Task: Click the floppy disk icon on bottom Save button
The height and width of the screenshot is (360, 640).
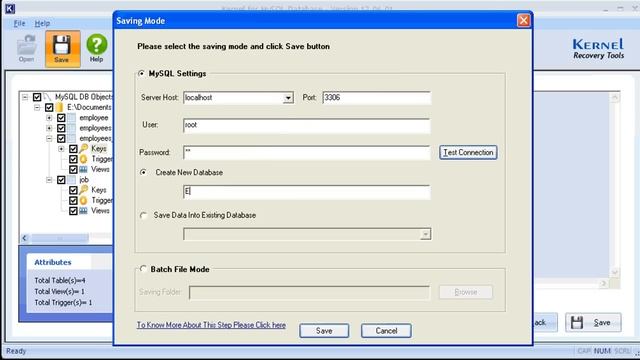Action: 577,322
